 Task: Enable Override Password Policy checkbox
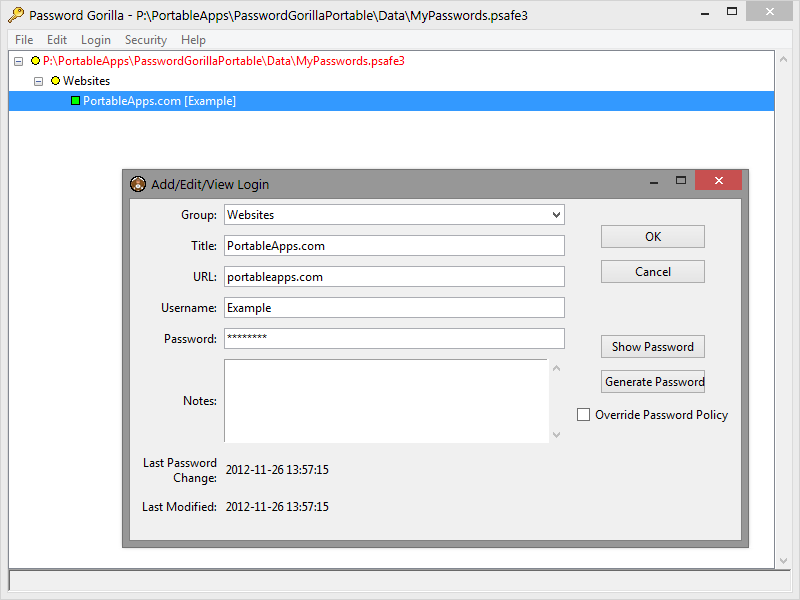click(584, 415)
